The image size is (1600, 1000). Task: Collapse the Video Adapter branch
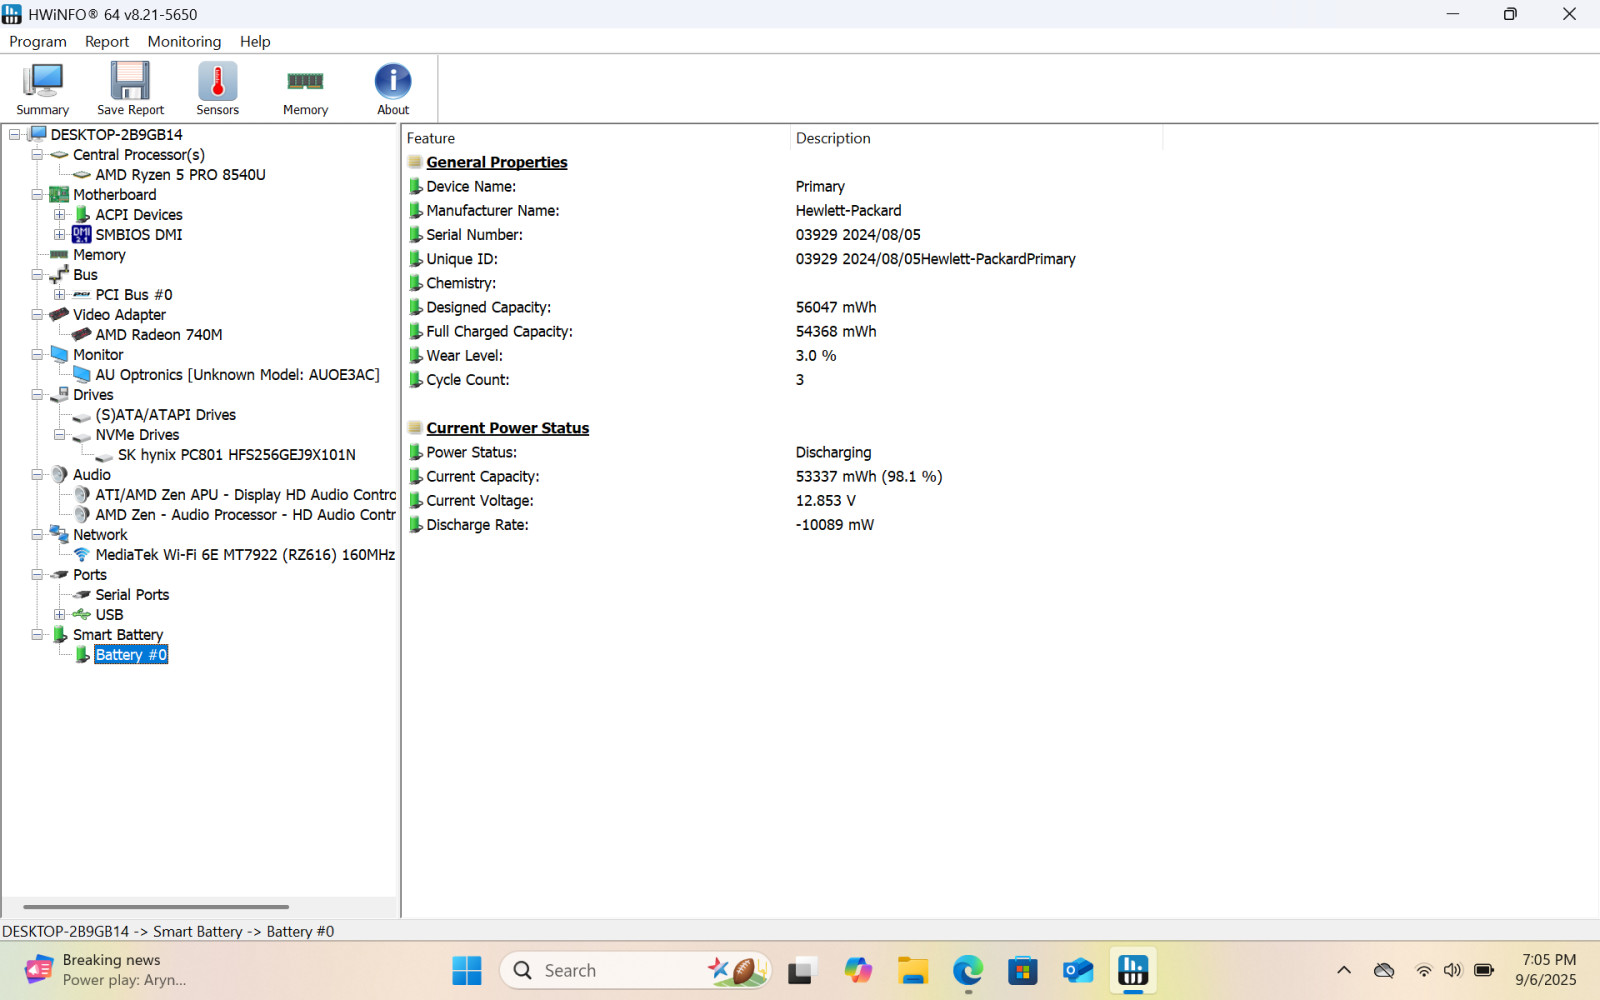point(37,314)
